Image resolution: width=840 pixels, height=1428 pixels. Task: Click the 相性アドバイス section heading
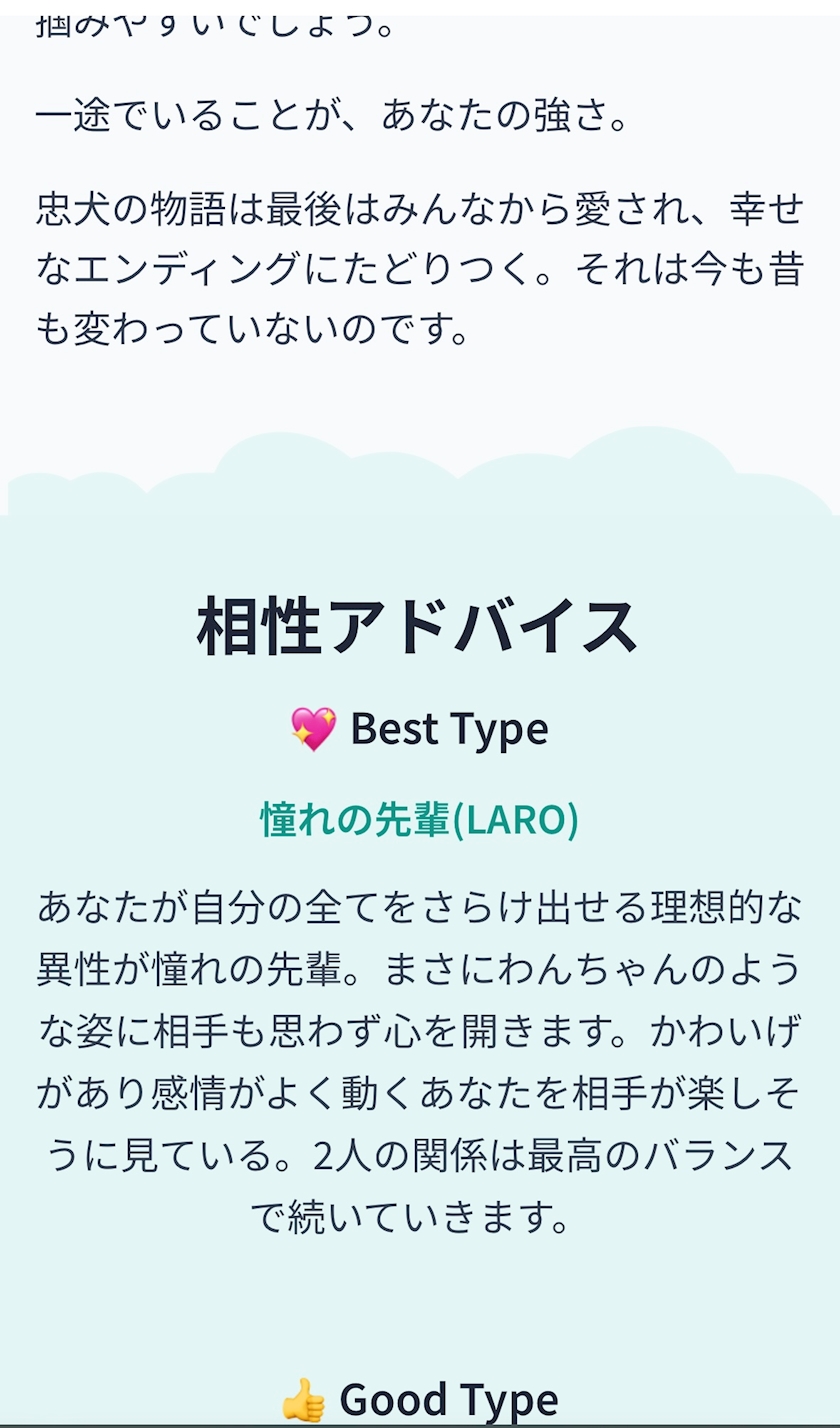(418, 628)
